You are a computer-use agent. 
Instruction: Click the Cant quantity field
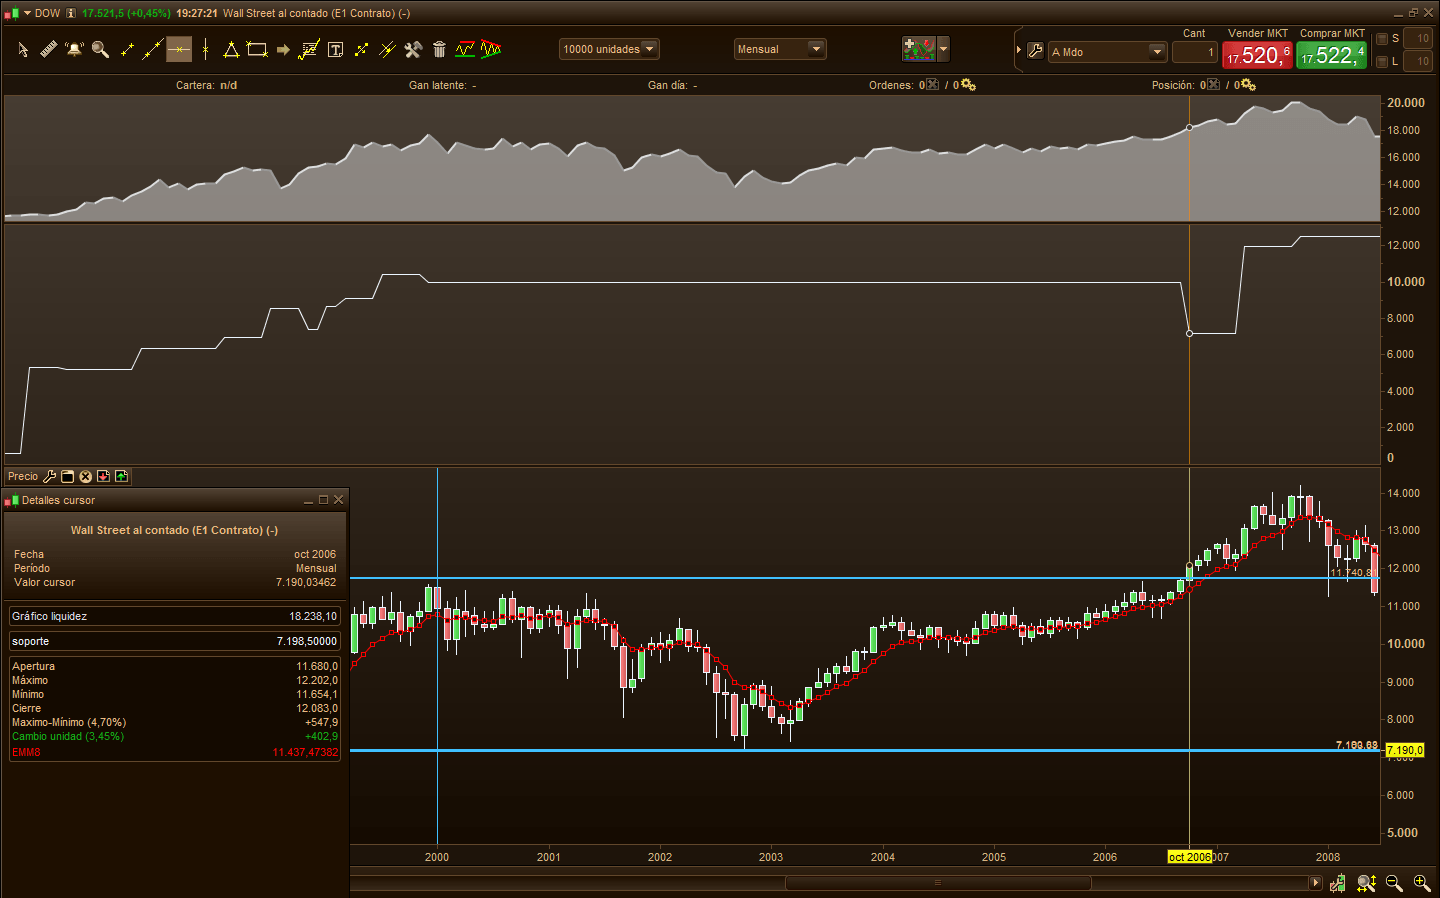(x=1195, y=52)
